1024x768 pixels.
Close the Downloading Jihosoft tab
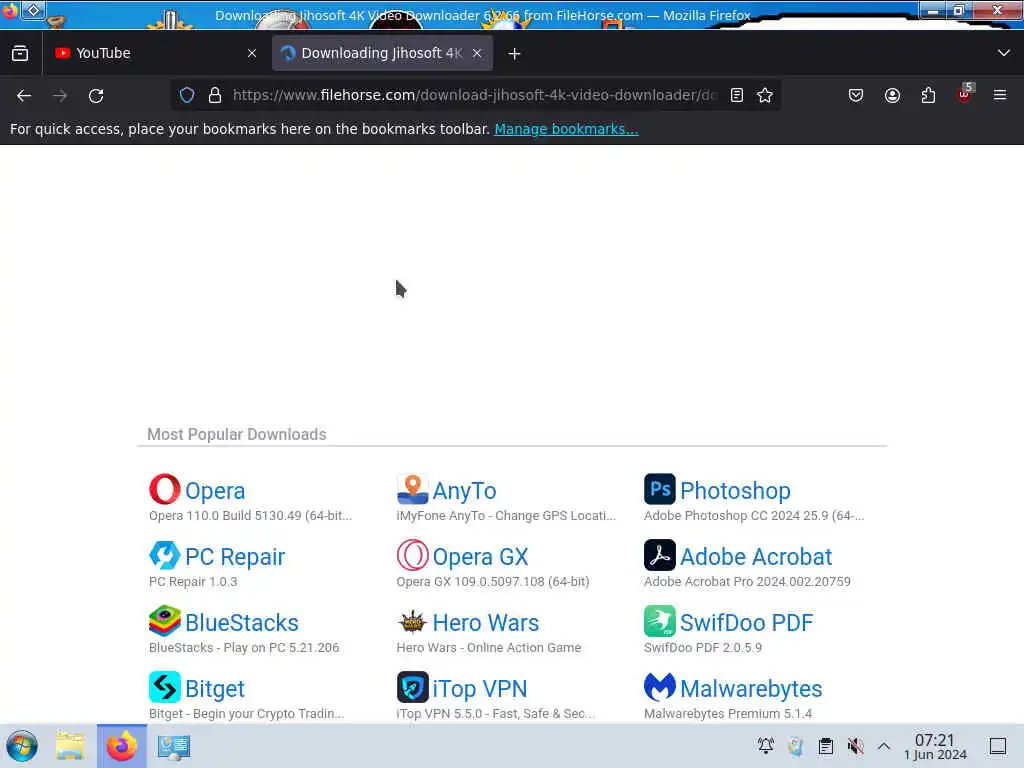(477, 54)
